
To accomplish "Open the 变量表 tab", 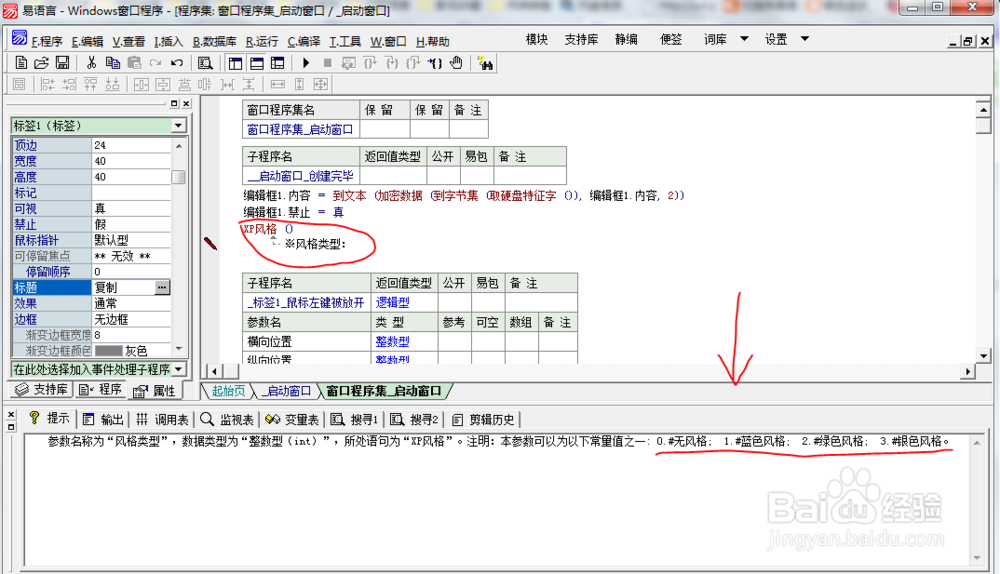I will tap(292, 419).
